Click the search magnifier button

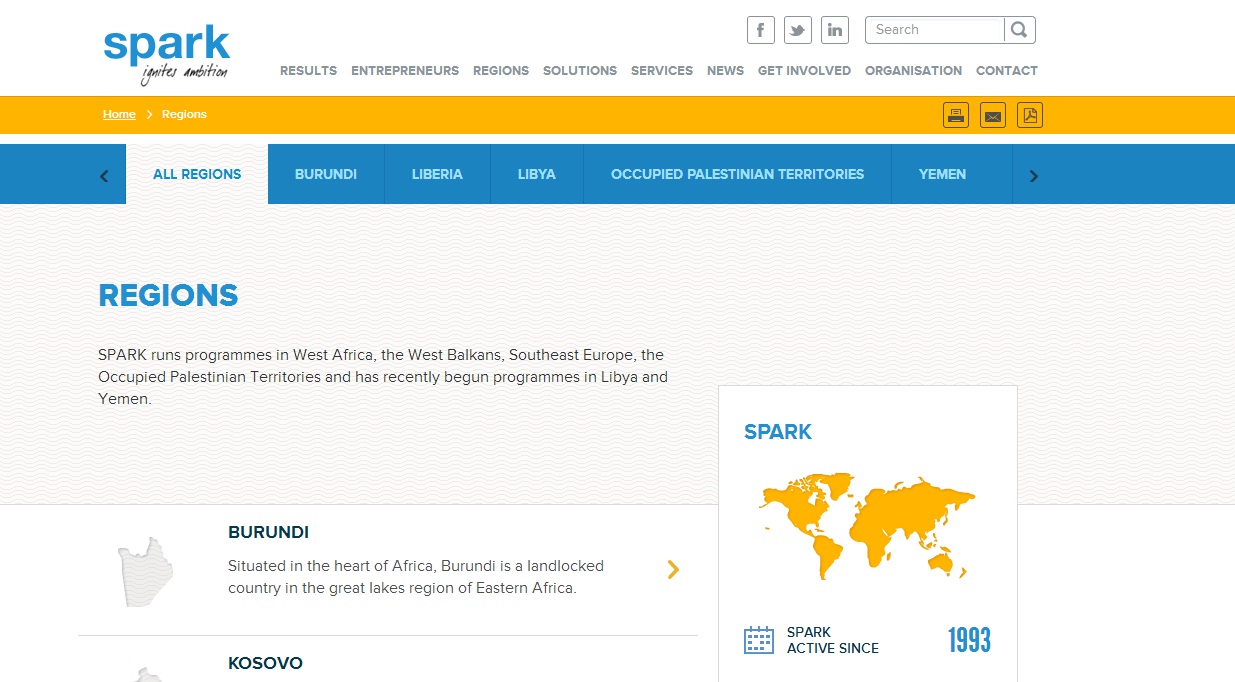coord(1019,30)
